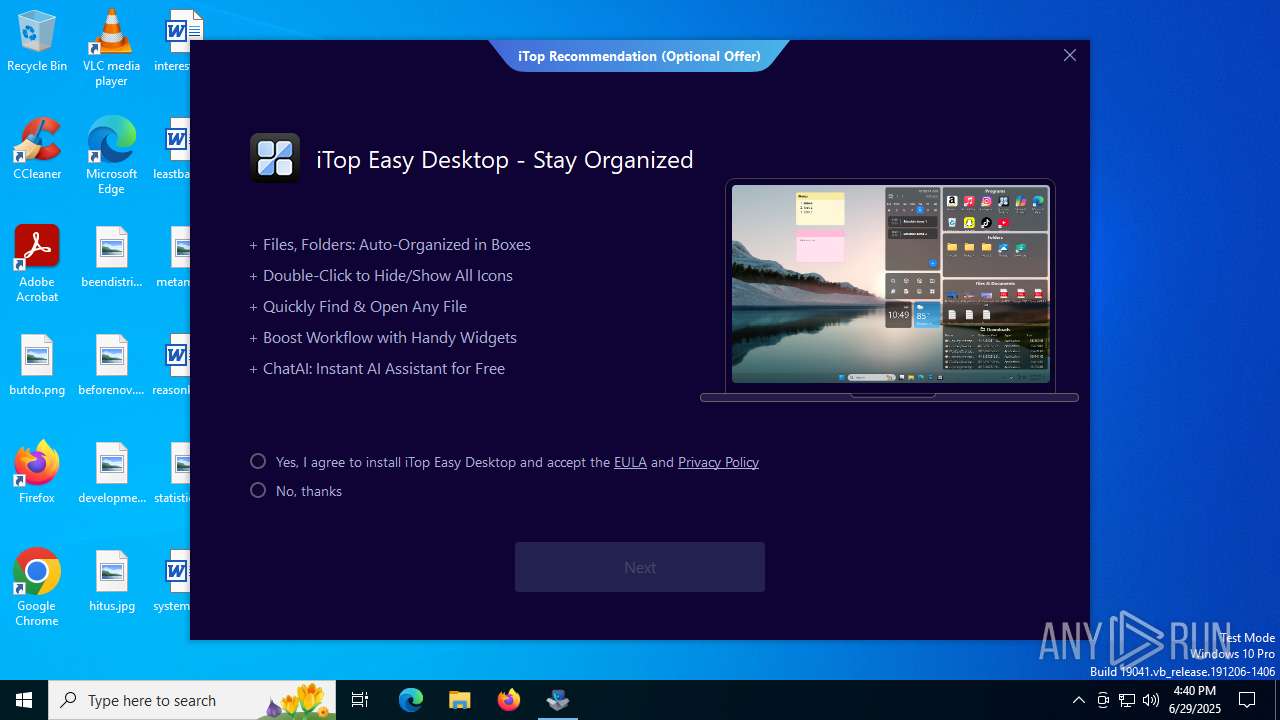Screen dimensions: 1280x720
Task: Select Firefox desktop shortcut
Action: [37, 473]
